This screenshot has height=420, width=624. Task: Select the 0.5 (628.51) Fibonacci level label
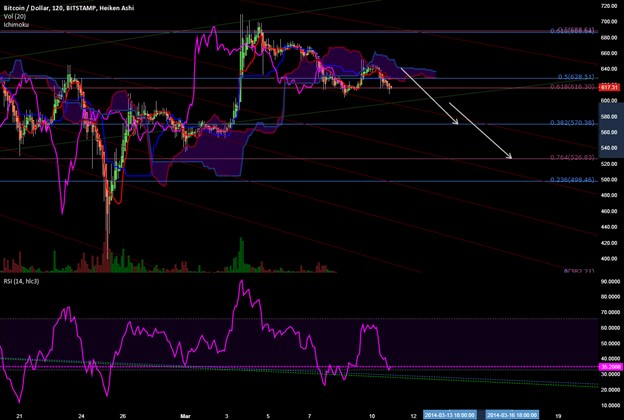[576, 77]
